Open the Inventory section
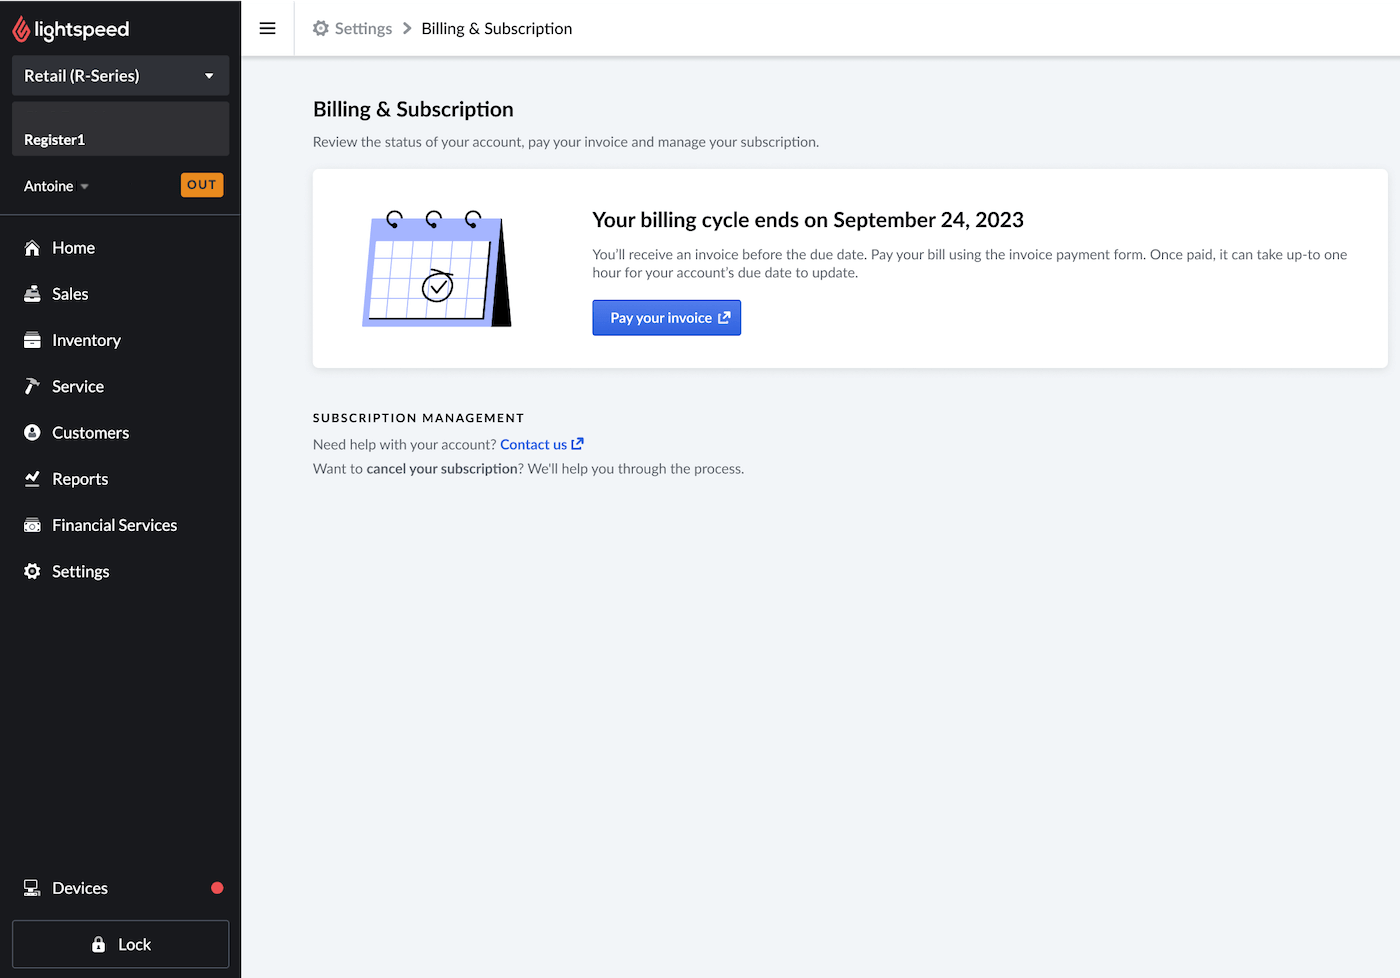This screenshot has height=978, width=1400. (x=85, y=340)
